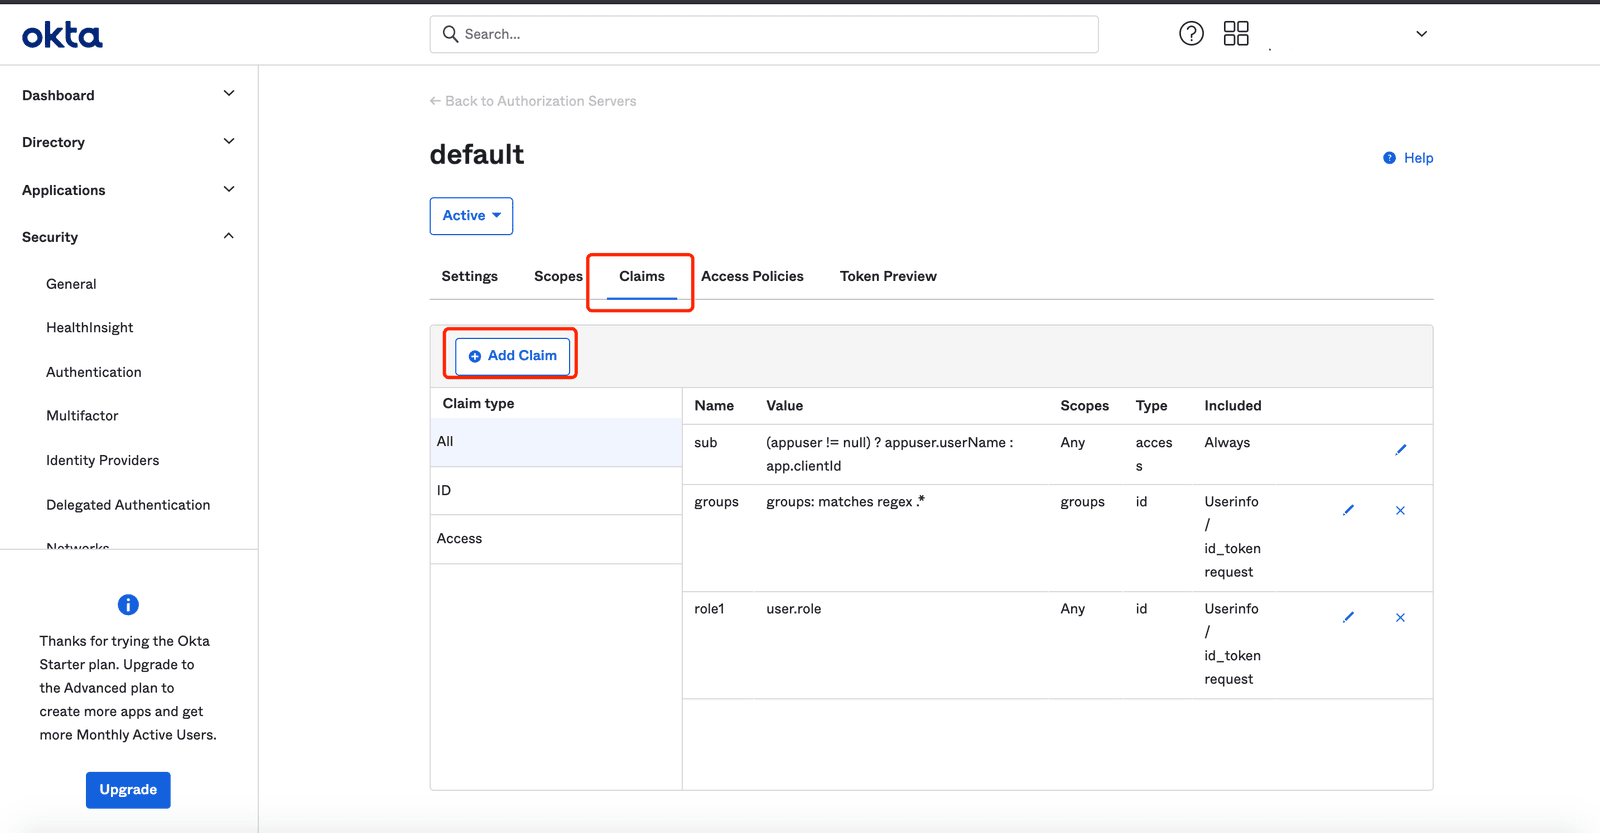This screenshot has width=1600, height=833.
Task: Filter claims by All type
Action: 556,442
